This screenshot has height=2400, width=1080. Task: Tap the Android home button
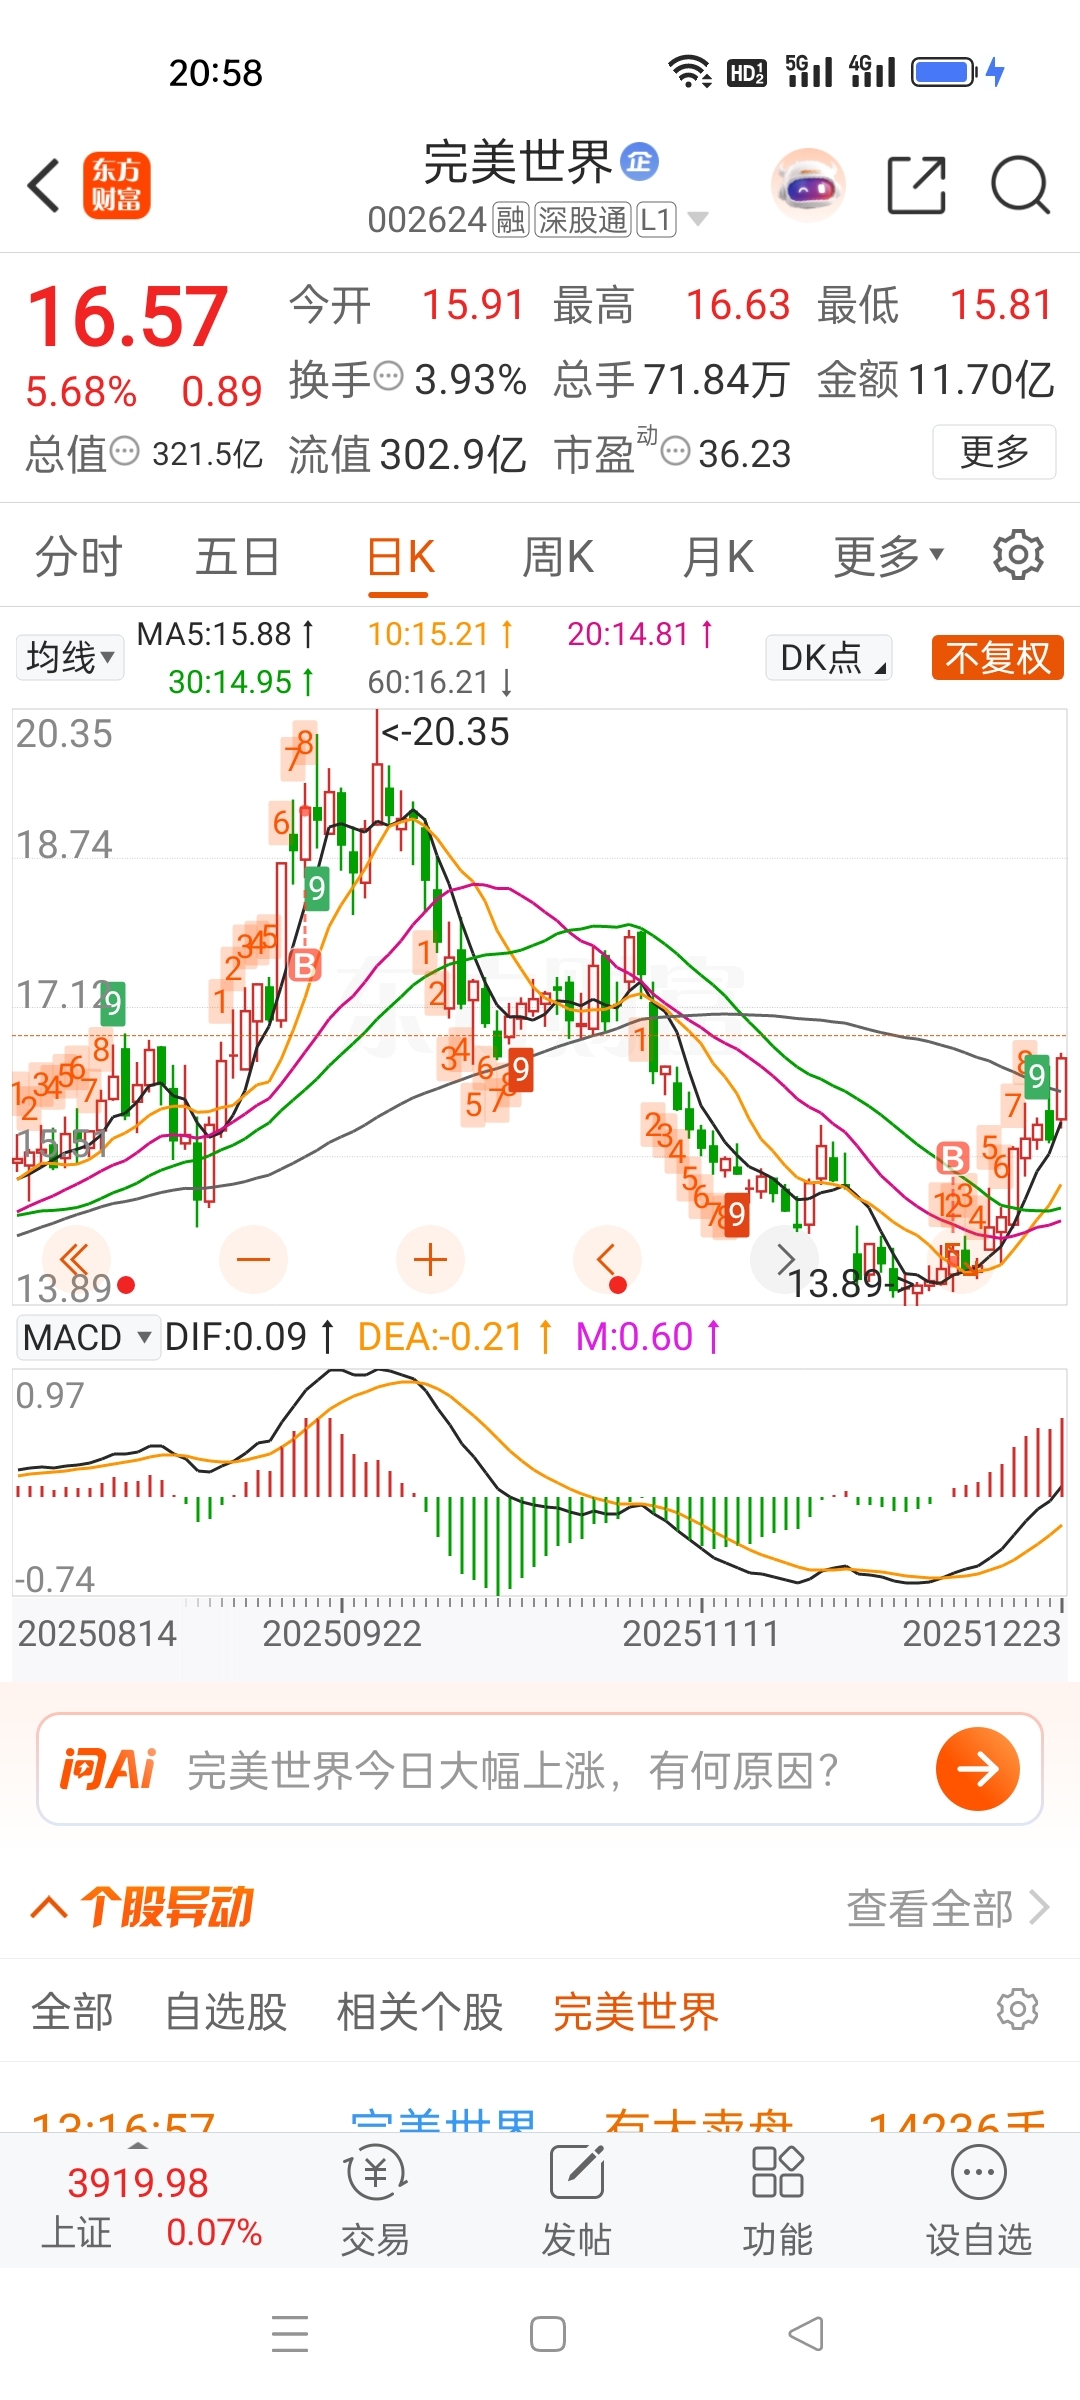pyautogui.click(x=547, y=2334)
